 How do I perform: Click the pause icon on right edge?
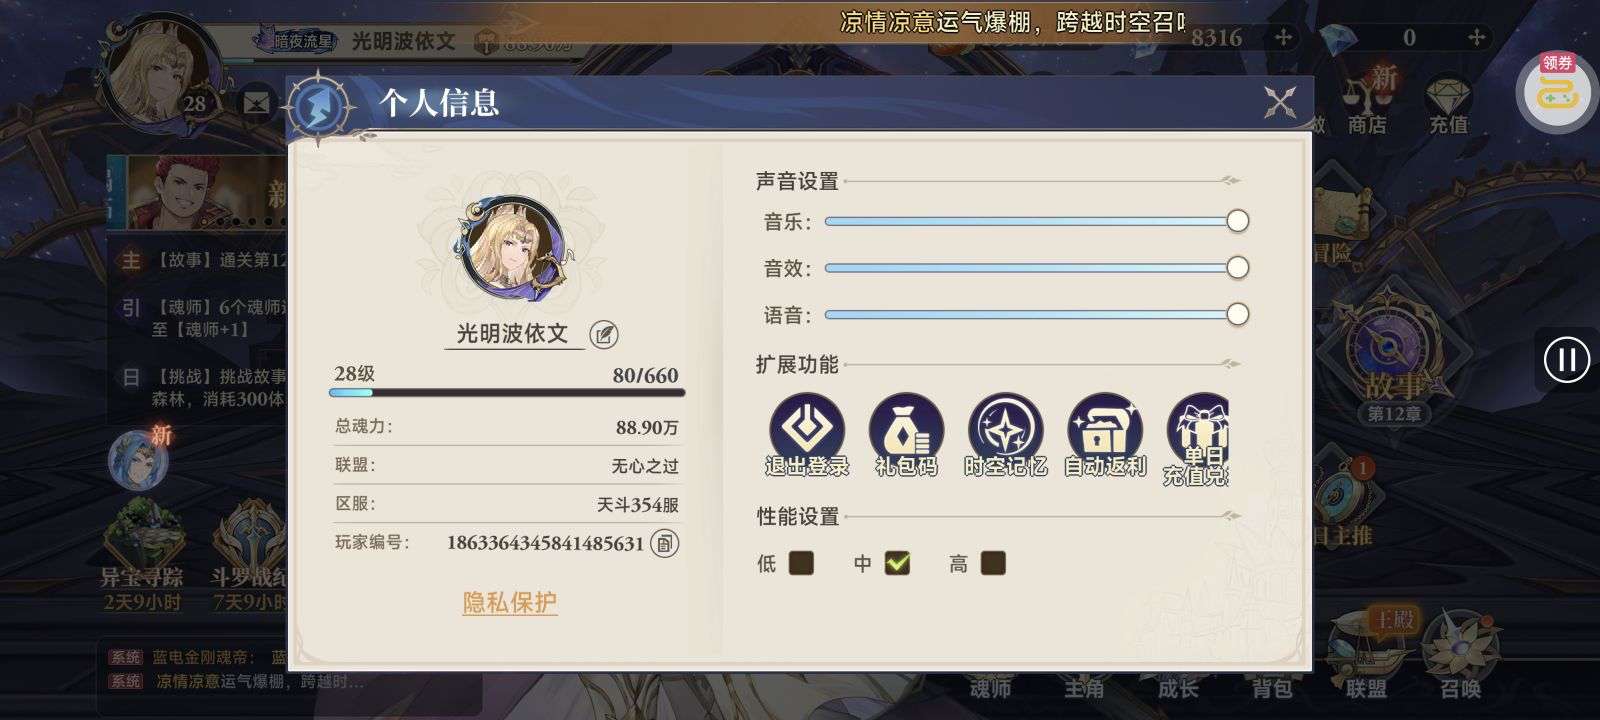pyautogui.click(x=1566, y=359)
